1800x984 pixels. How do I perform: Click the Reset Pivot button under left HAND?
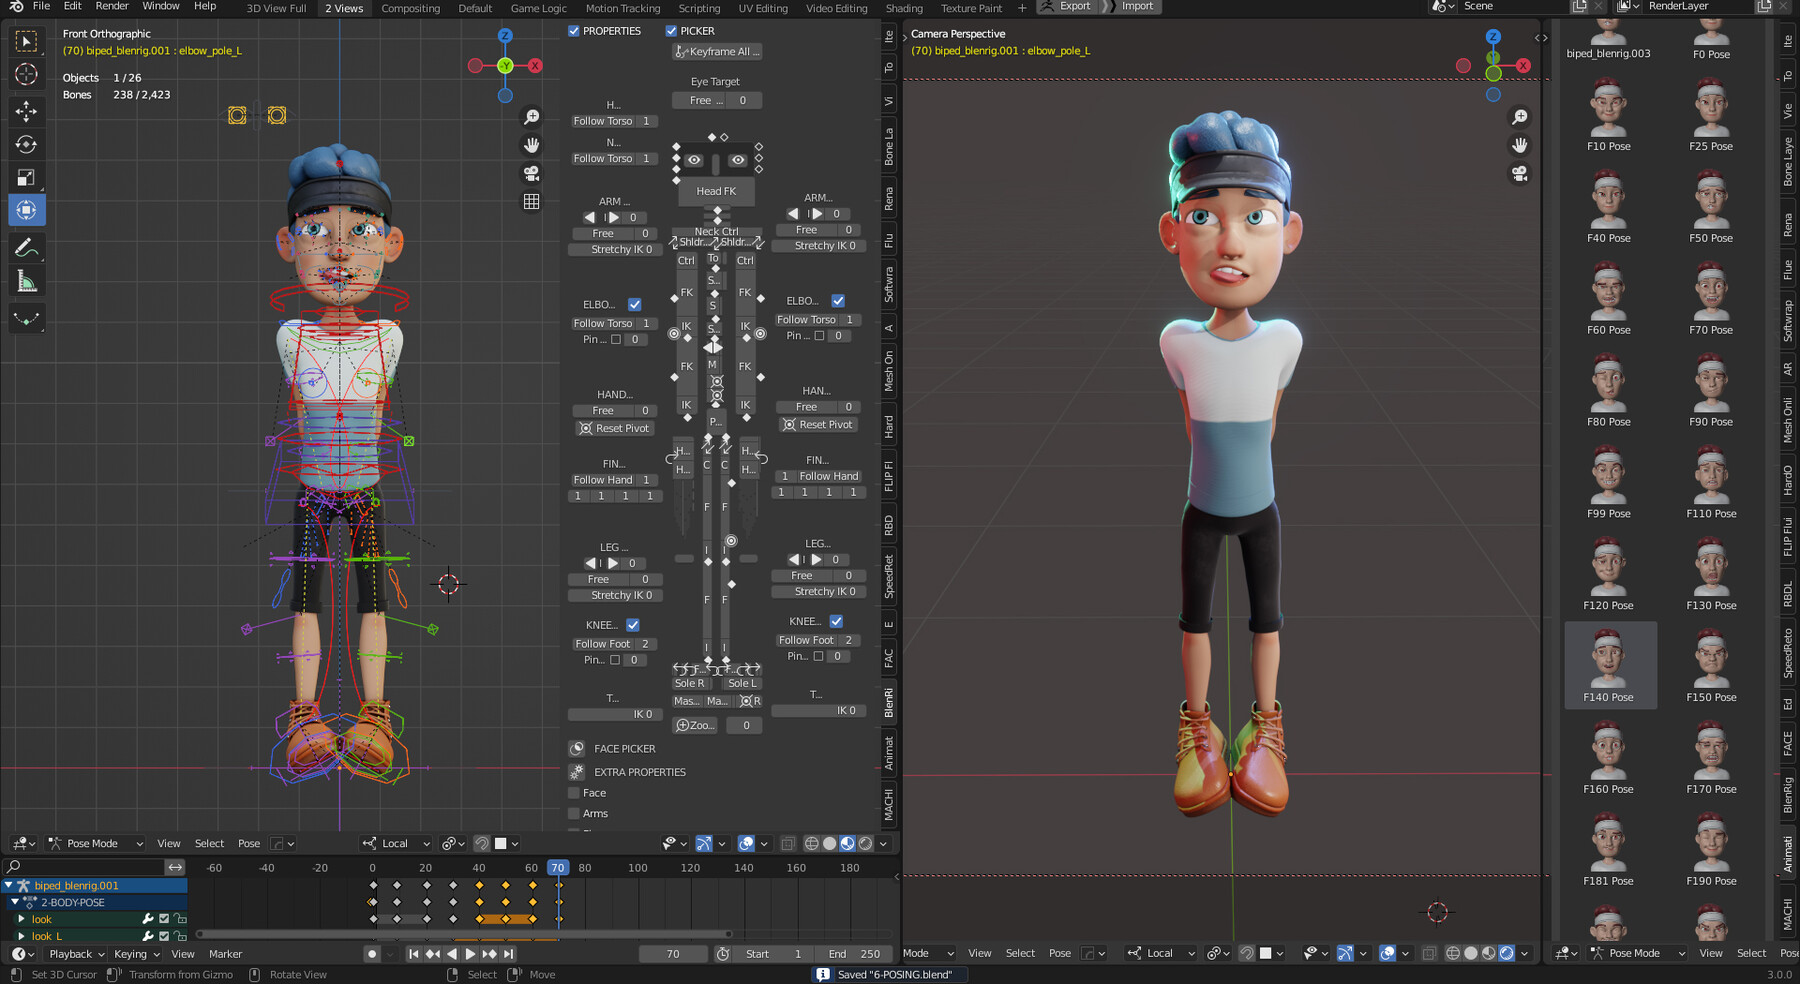click(614, 428)
